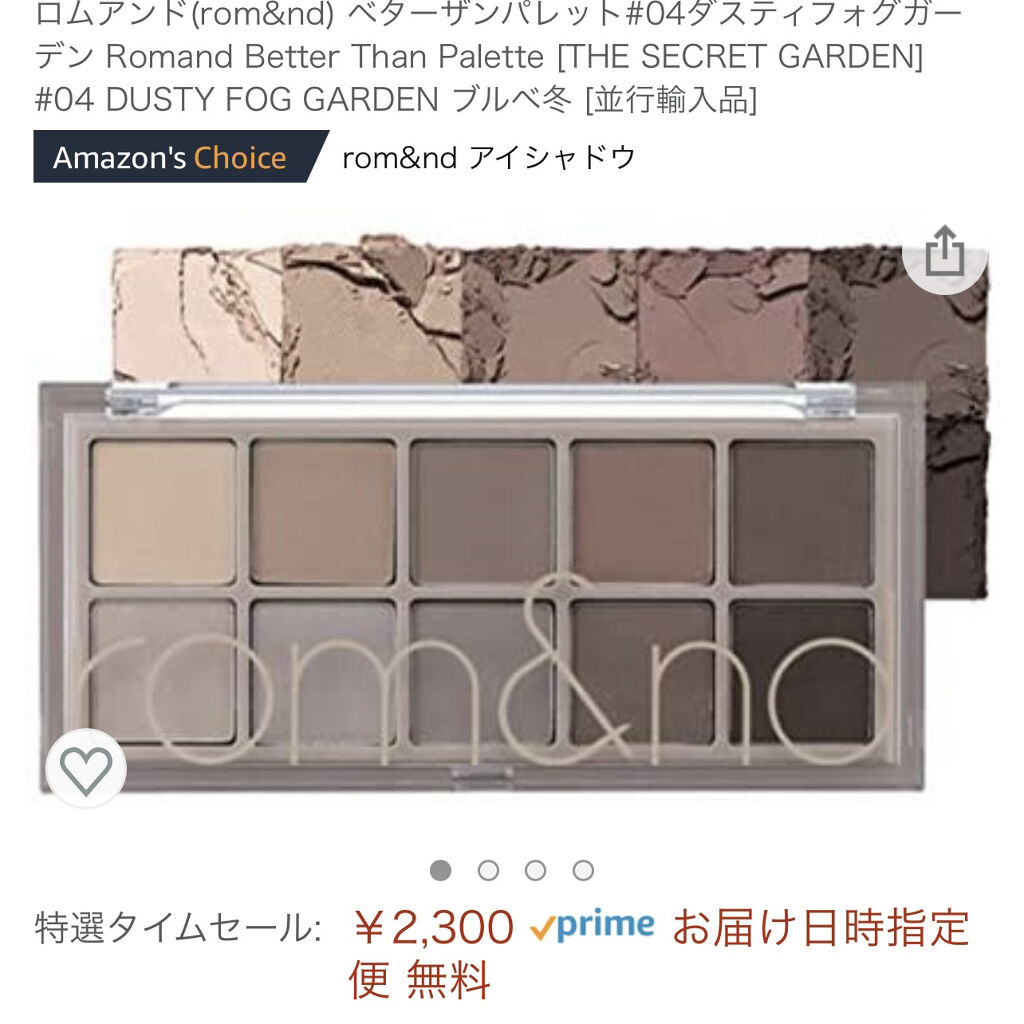This screenshot has width=1024, height=1024.
Task: Select the first image carousel dot
Action: (x=441, y=871)
